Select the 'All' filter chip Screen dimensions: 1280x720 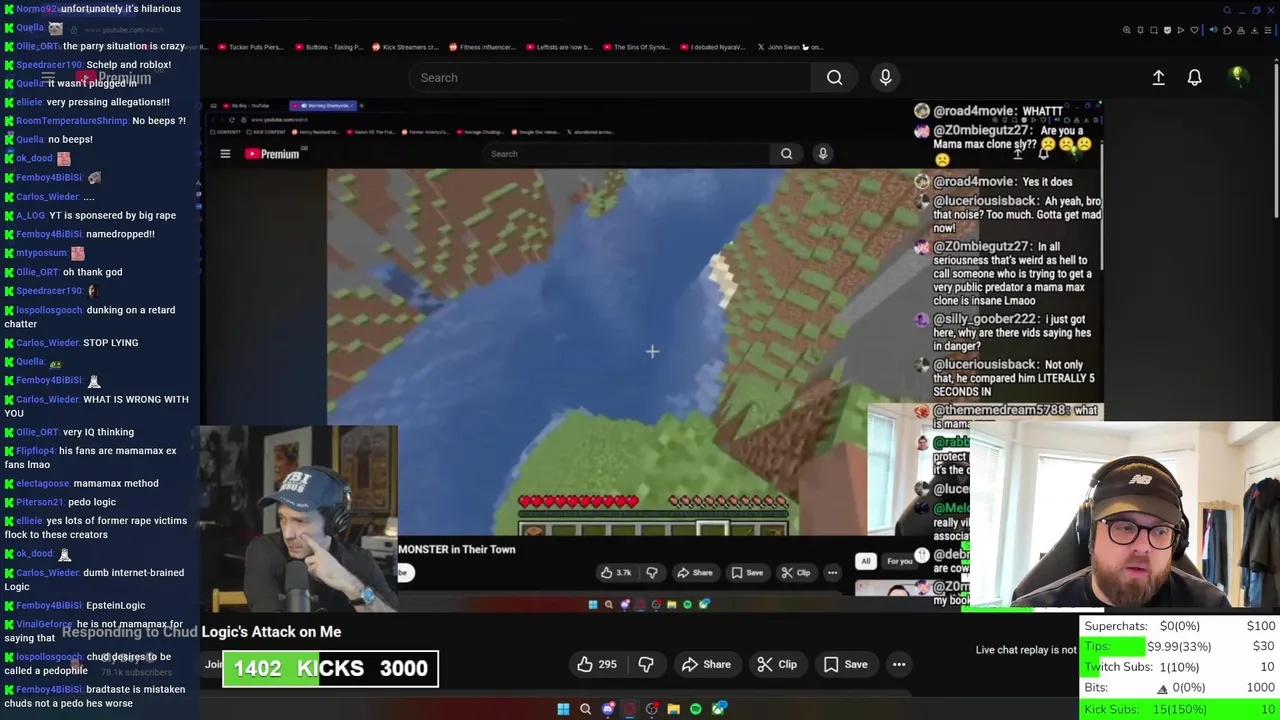(x=866, y=561)
